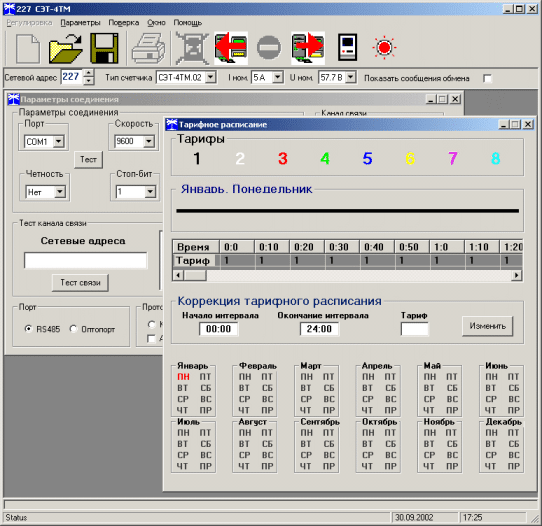Screen dimensions: 542x526
Task: Click the red indicator lamp icon
Action: point(384,47)
